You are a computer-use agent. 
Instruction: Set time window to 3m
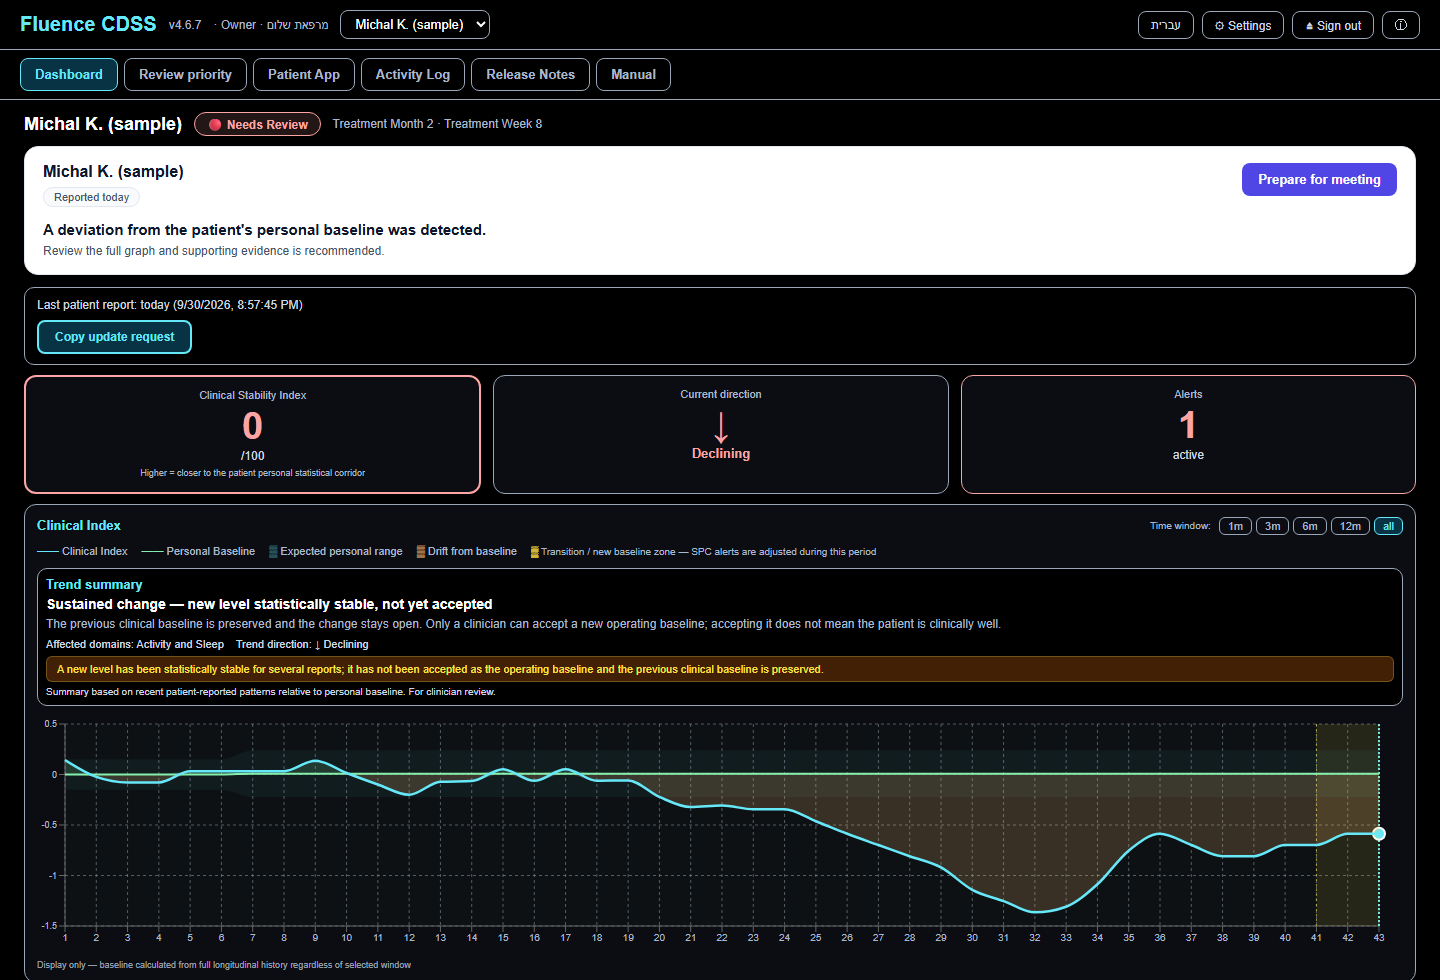click(1272, 526)
